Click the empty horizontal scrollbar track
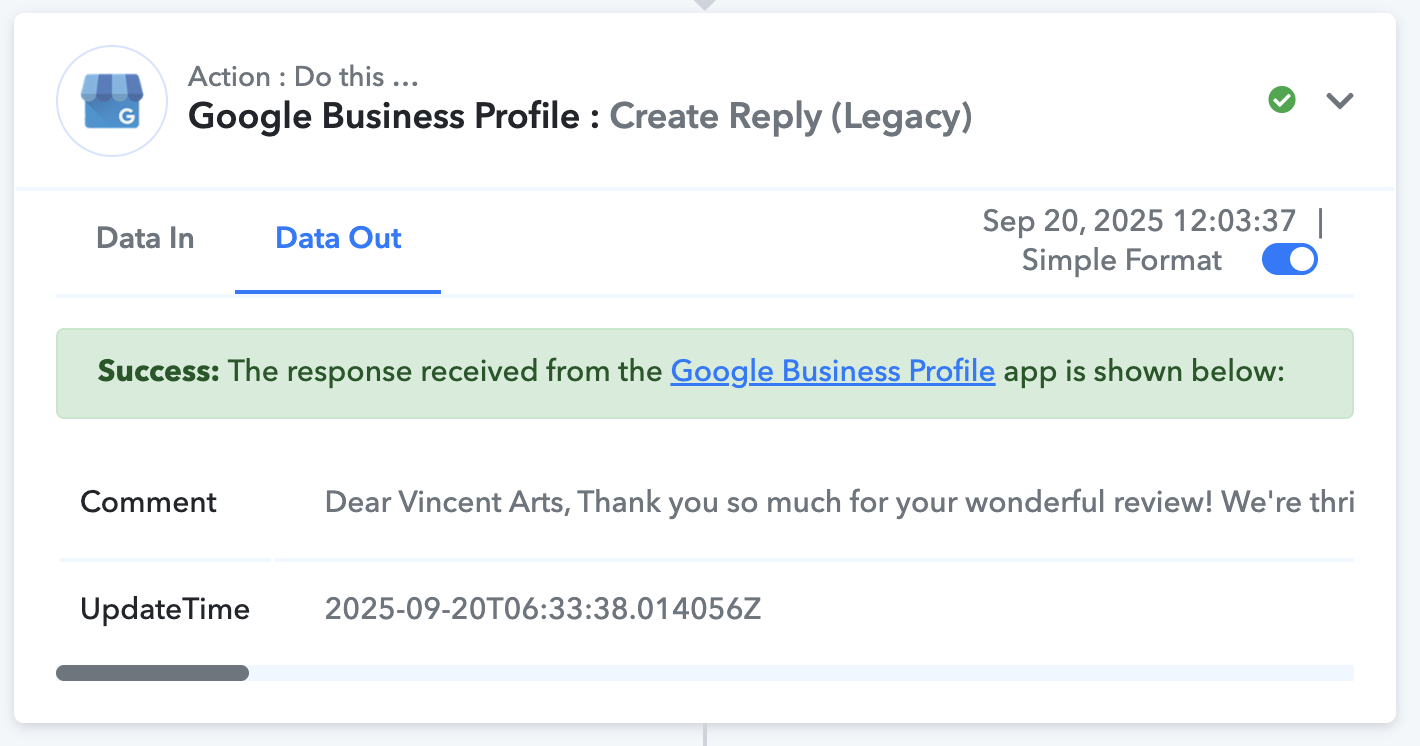This screenshot has width=1420, height=746. click(801, 673)
